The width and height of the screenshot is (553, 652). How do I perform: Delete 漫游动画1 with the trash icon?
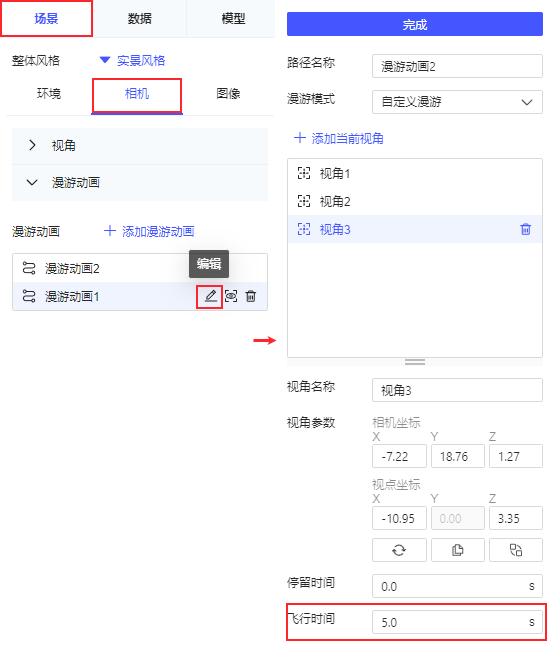tap(251, 296)
